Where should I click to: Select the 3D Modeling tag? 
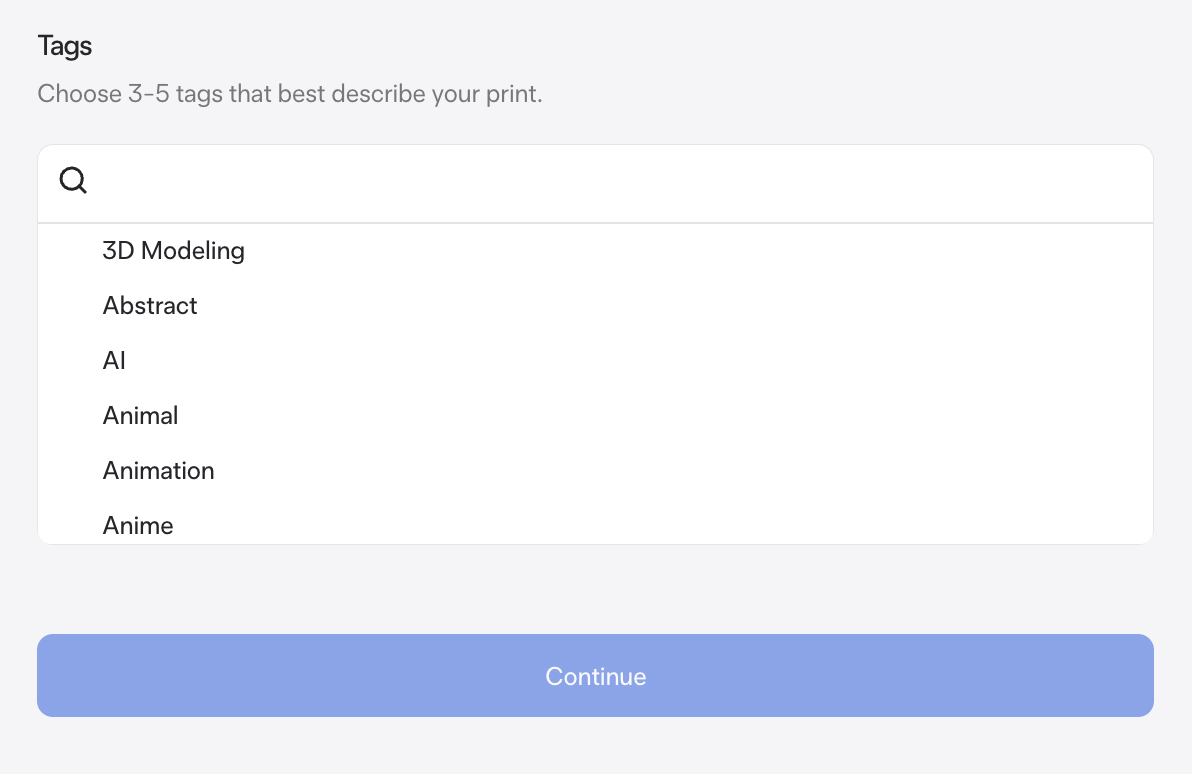[x=595, y=251]
